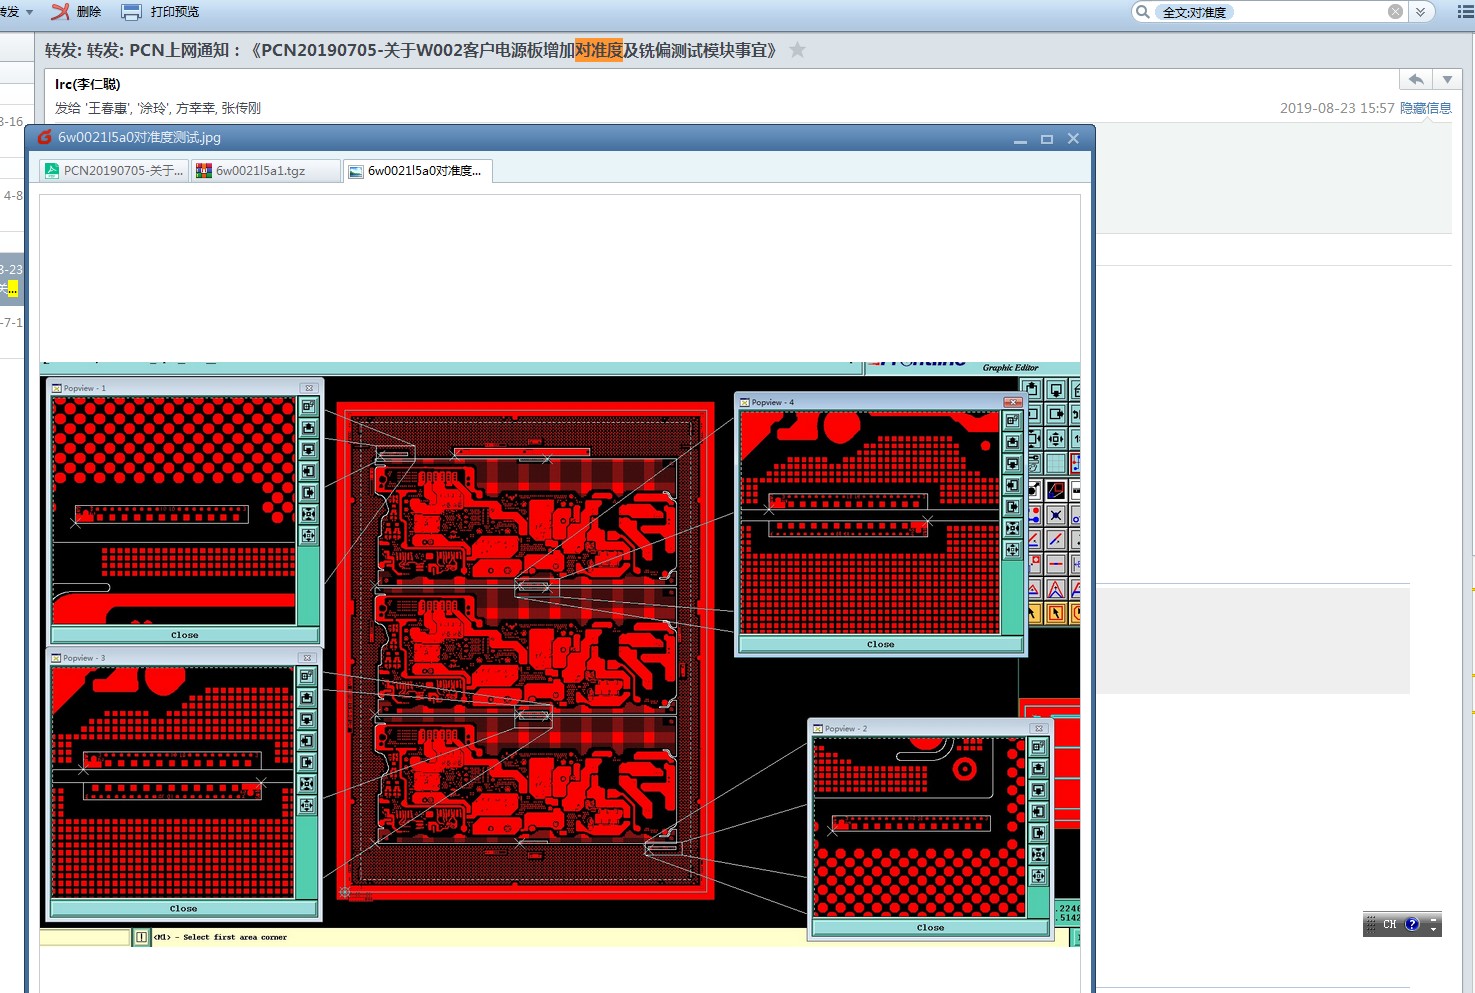Click the Close button in Popview - 1
This screenshot has width=1475, height=993.
[185, 635]
